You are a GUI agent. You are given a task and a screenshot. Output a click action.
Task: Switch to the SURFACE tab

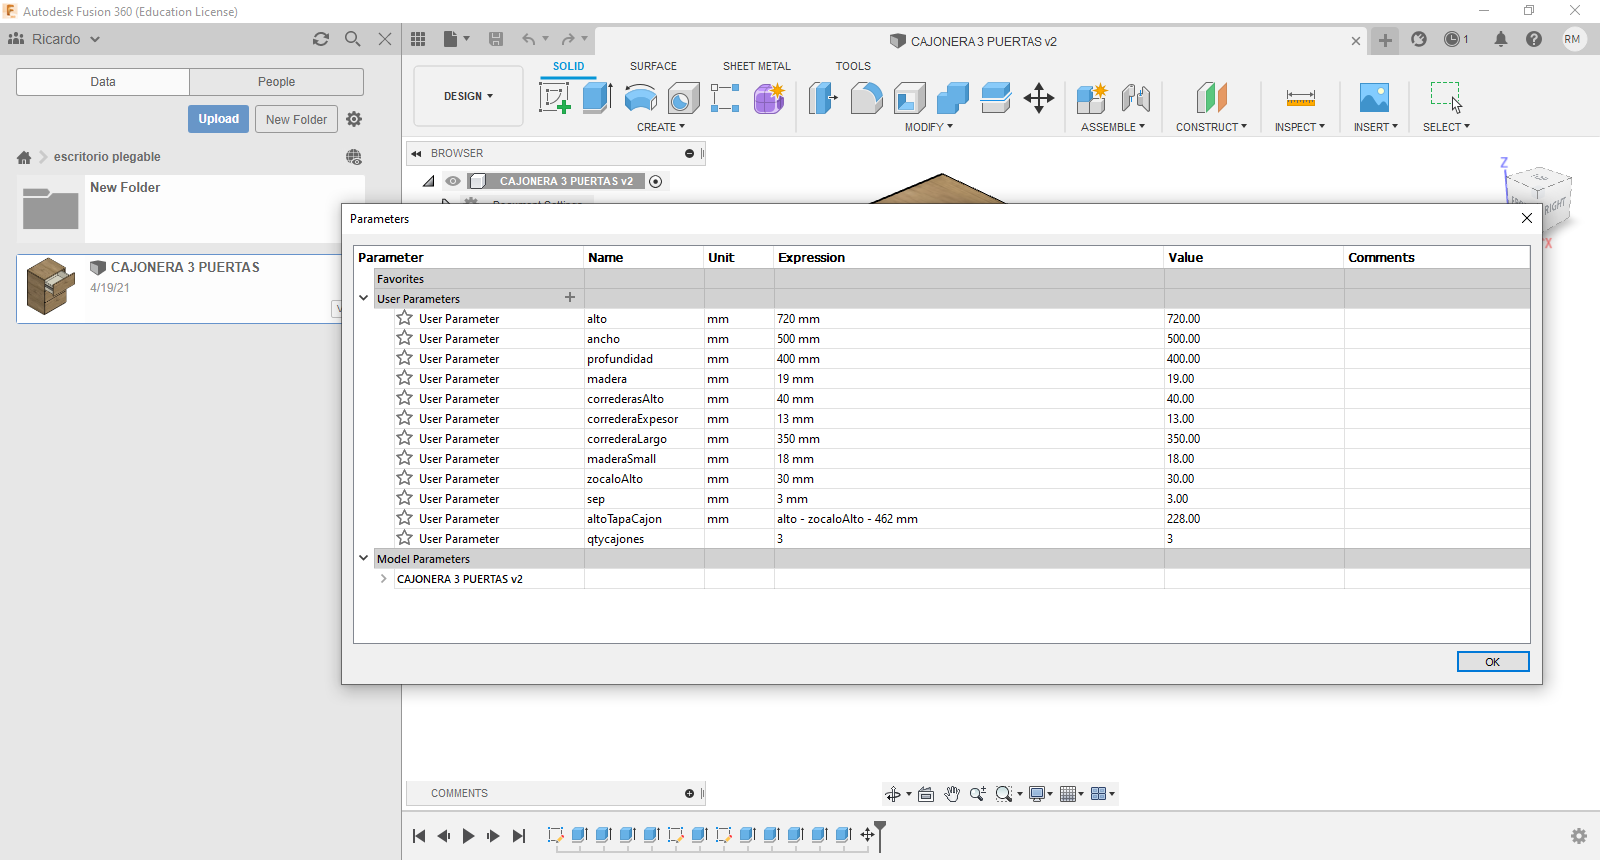pos(653,66)
